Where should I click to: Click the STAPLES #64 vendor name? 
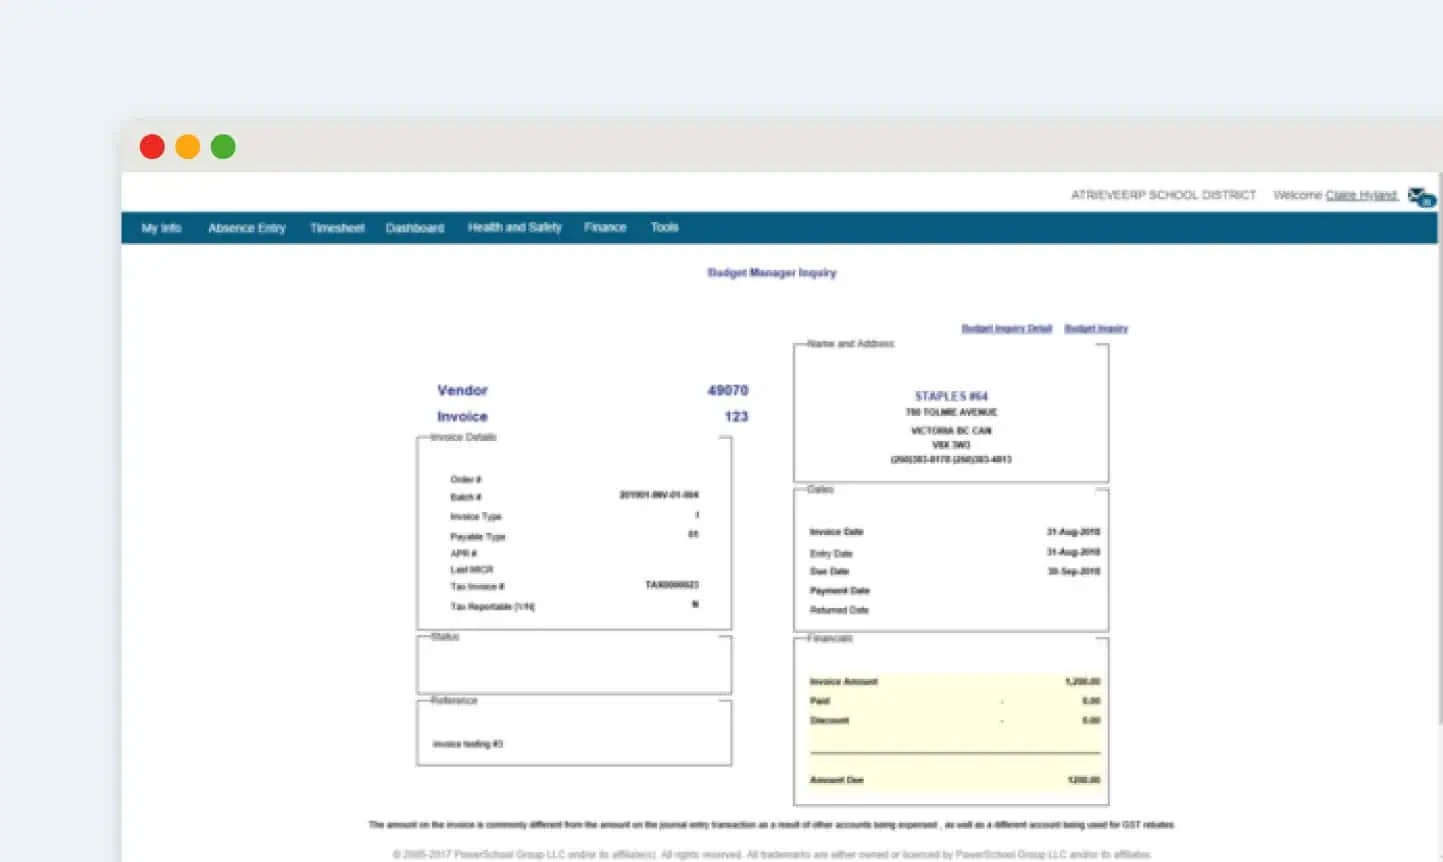(x=951, y=395)
